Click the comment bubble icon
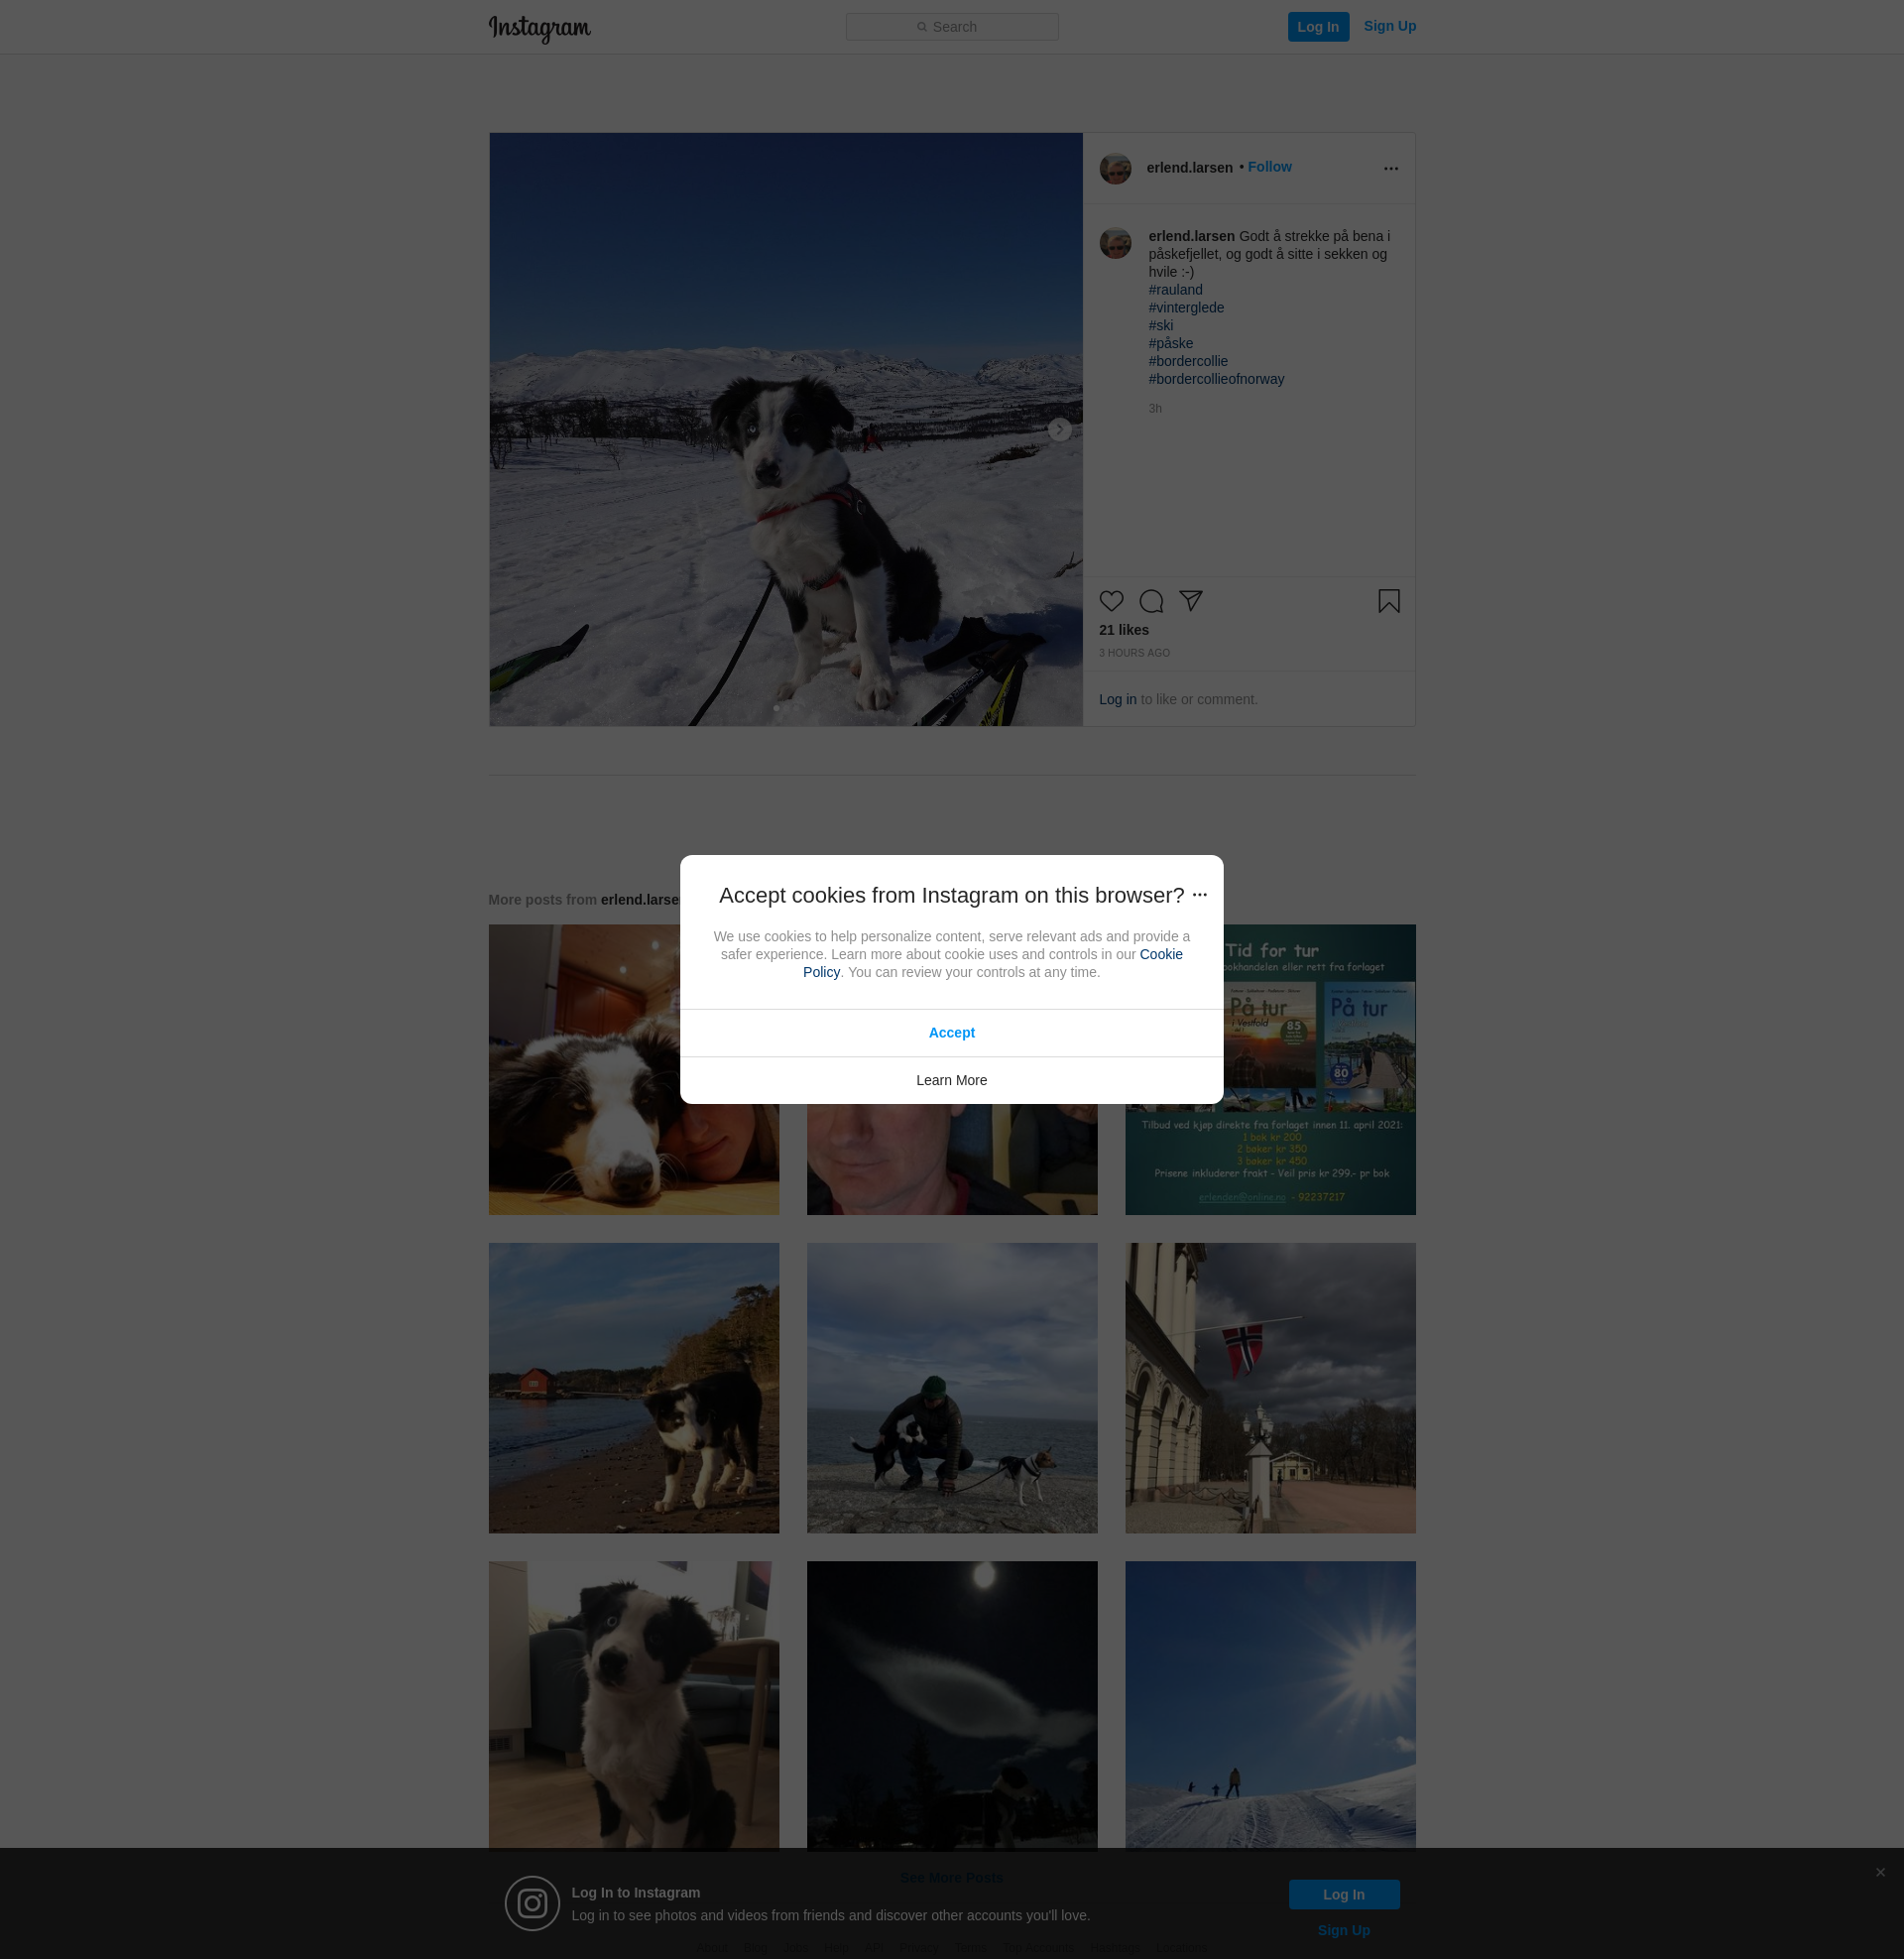 click(1151, 601)
